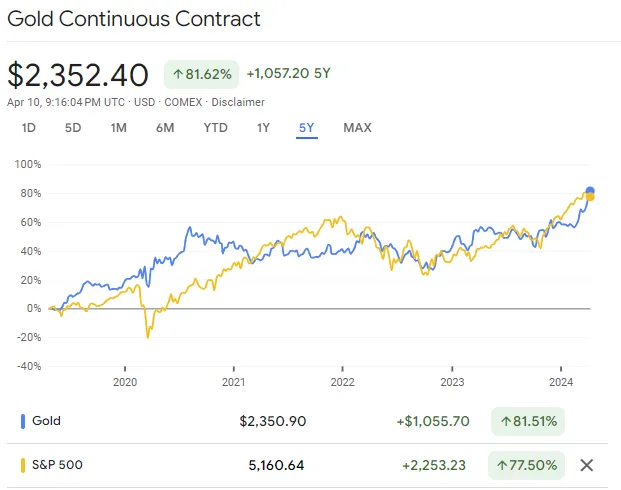Select the 5Y time range tab

click(307, 128)
